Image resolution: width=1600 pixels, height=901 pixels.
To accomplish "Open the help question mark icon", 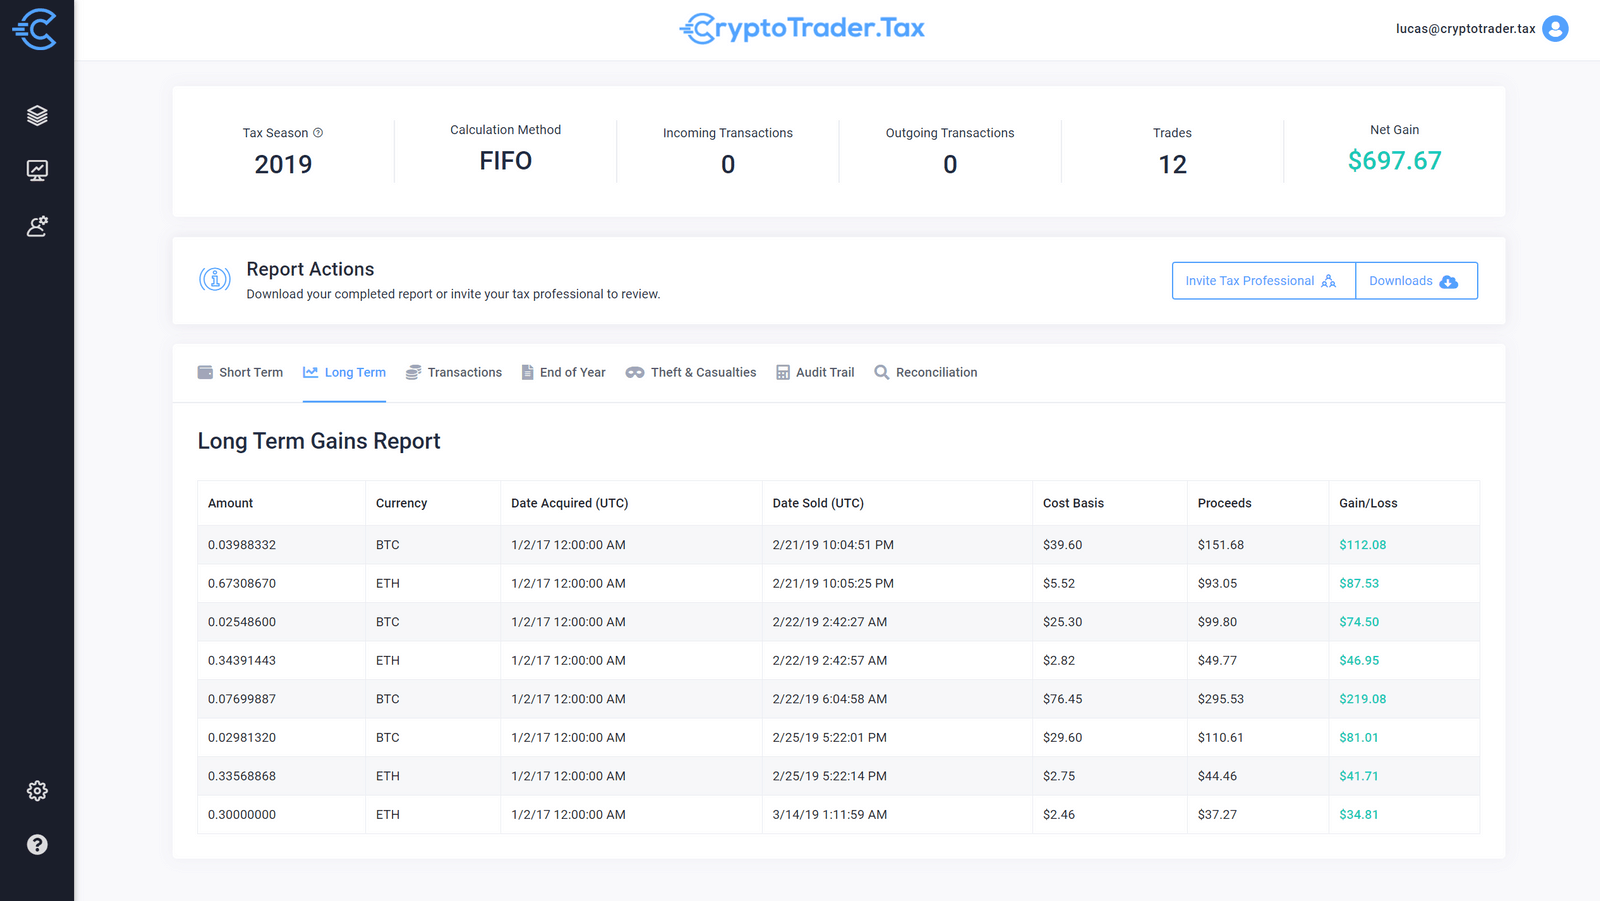I will pos(37,845).
